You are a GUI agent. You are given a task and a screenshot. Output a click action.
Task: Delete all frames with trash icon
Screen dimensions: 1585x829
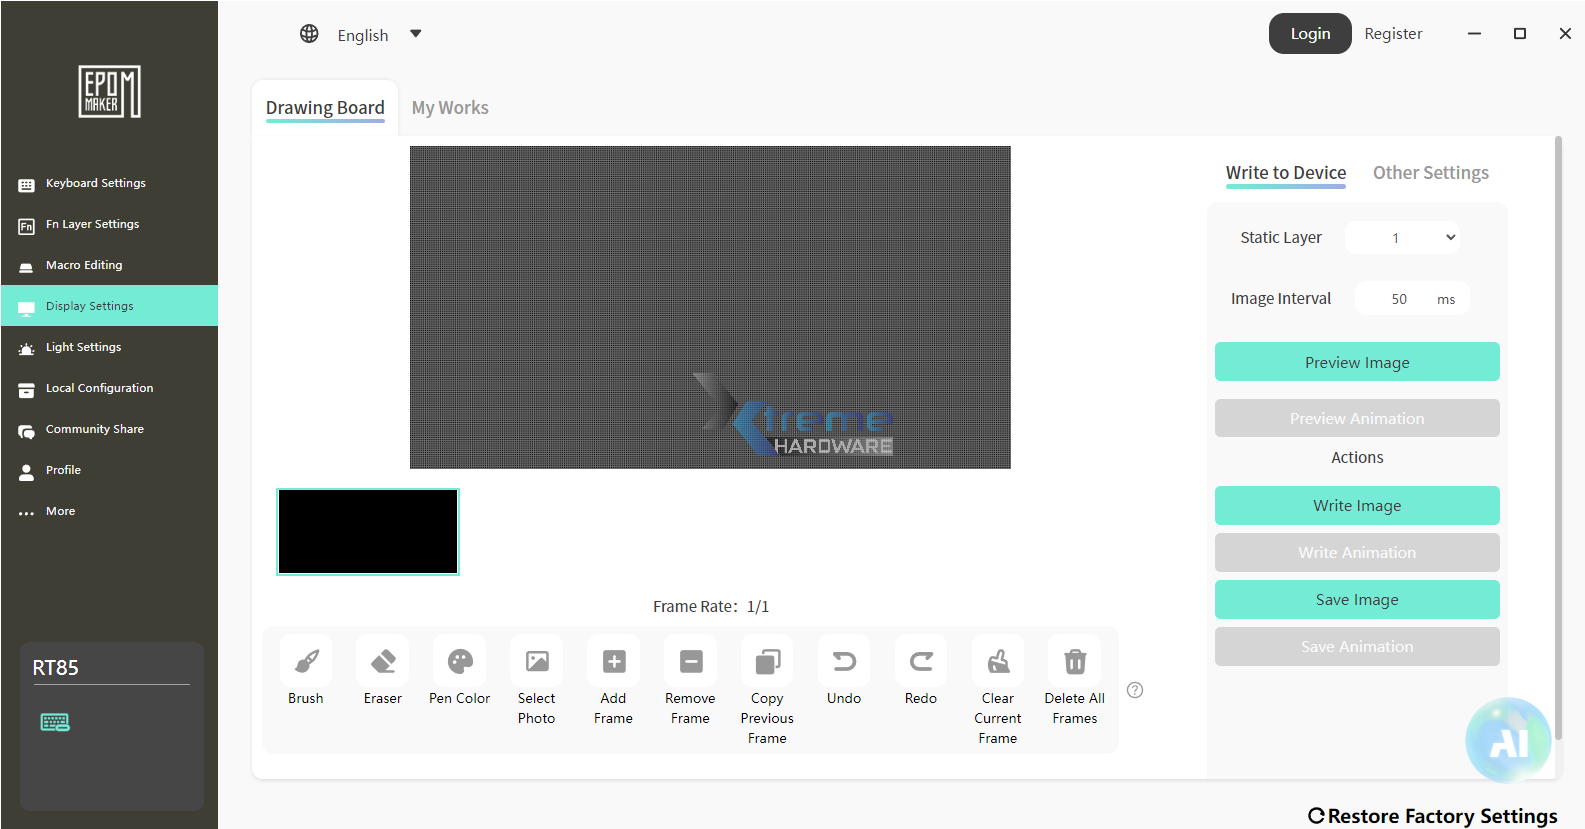(1075, 662)
